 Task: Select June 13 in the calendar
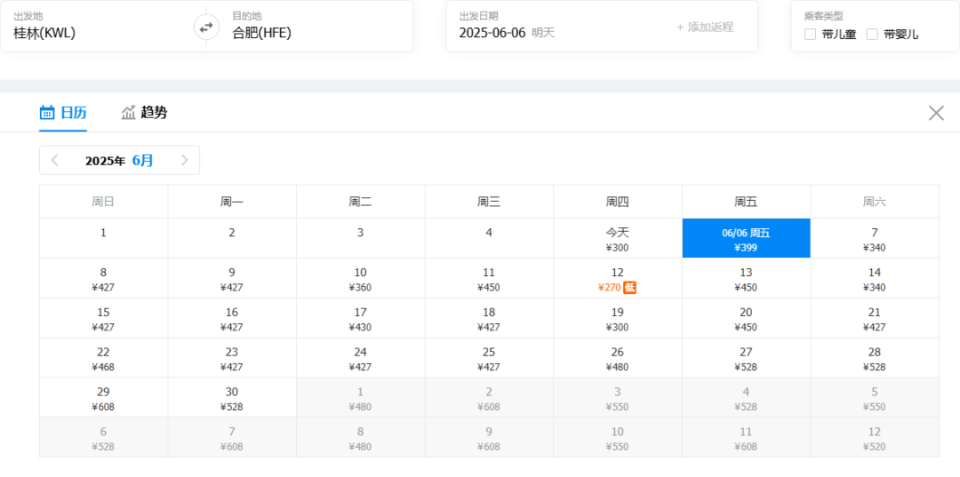746,279
